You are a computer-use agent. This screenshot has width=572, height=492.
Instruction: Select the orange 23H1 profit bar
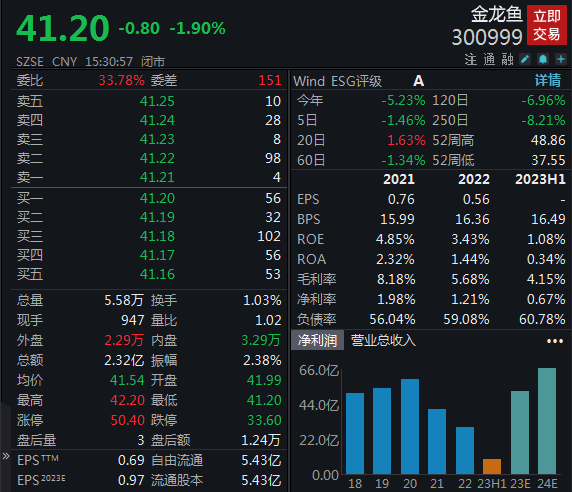point(492,466)
